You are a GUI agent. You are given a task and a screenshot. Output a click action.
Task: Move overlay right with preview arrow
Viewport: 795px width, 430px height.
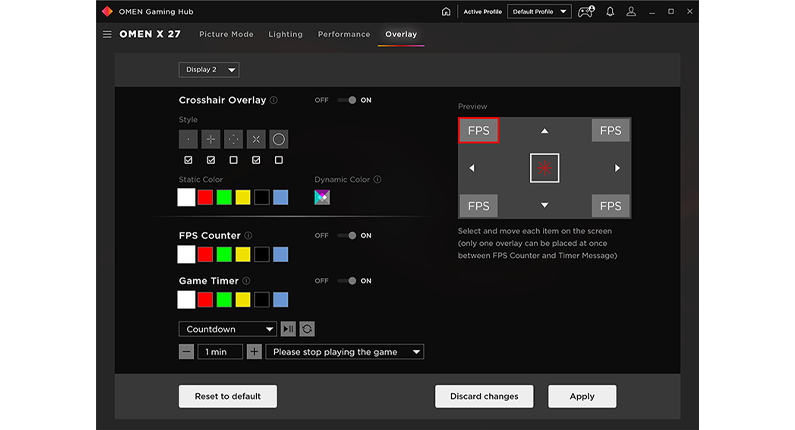pos(617,168)
